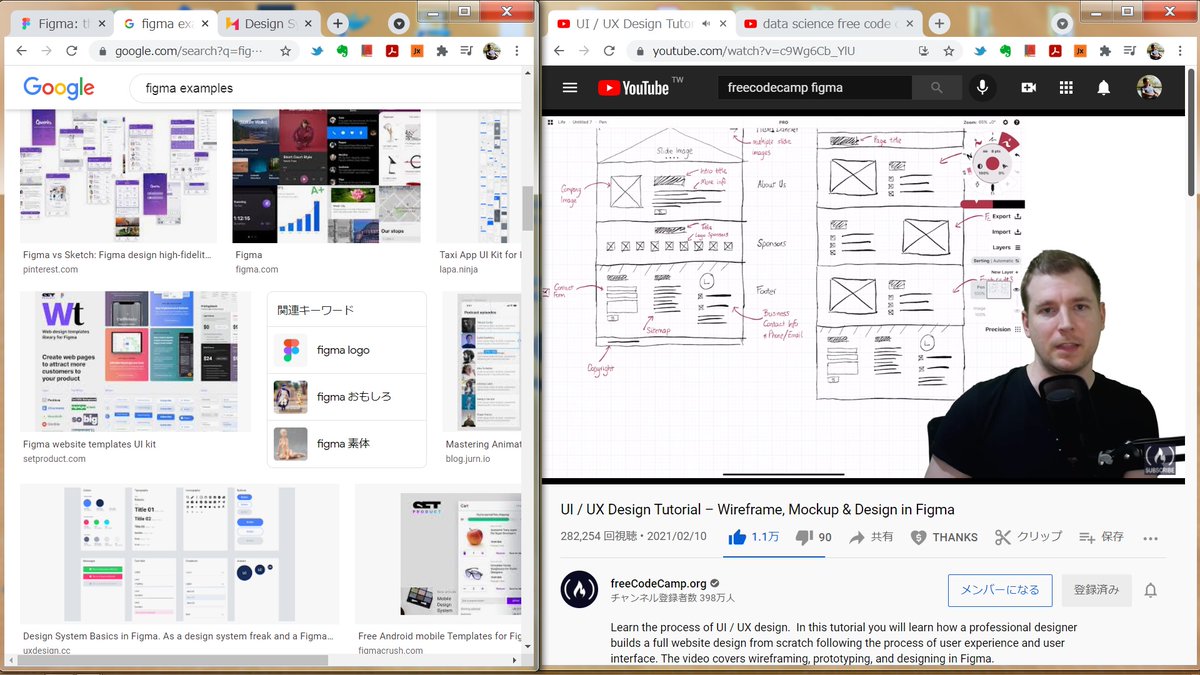Viewport: 1200px width, 675px height.
Task: Click figma おもしろ related keyword
Action: point(347,397)
